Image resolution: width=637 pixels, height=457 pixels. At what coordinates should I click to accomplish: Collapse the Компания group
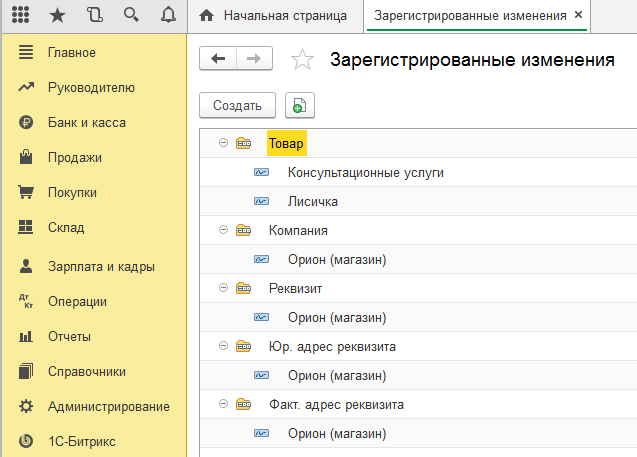[223, 230]
